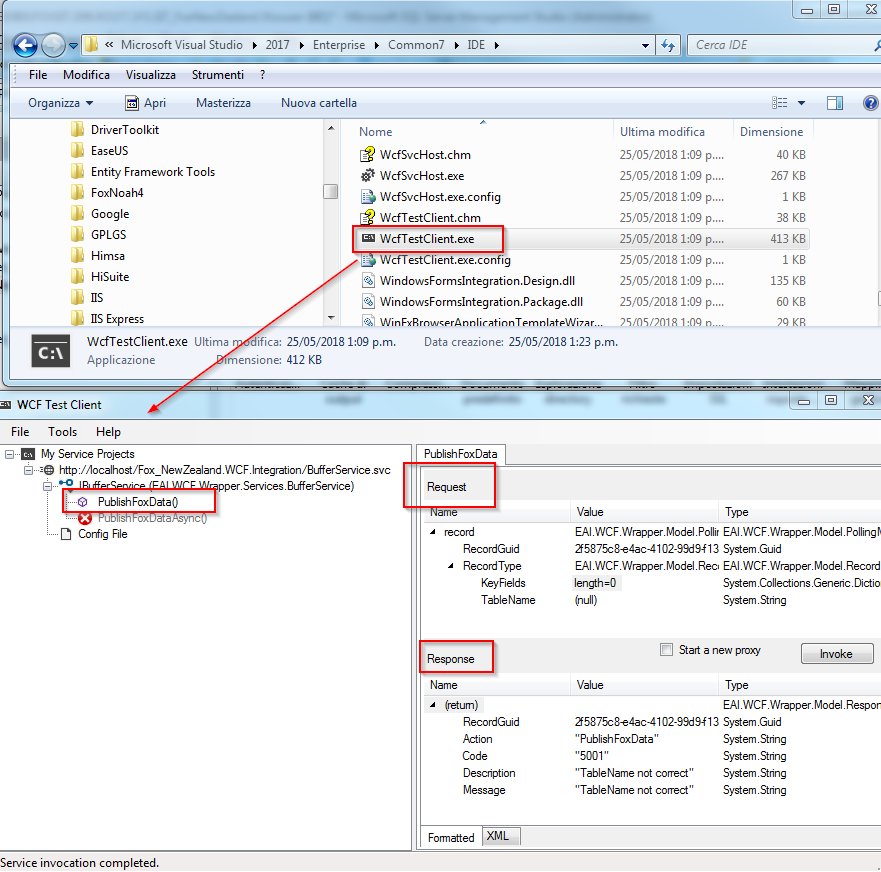This screenshot has height=872, width=881.
Task: Click the PublishFoxDataAsync() error icon
Action: 85,518
